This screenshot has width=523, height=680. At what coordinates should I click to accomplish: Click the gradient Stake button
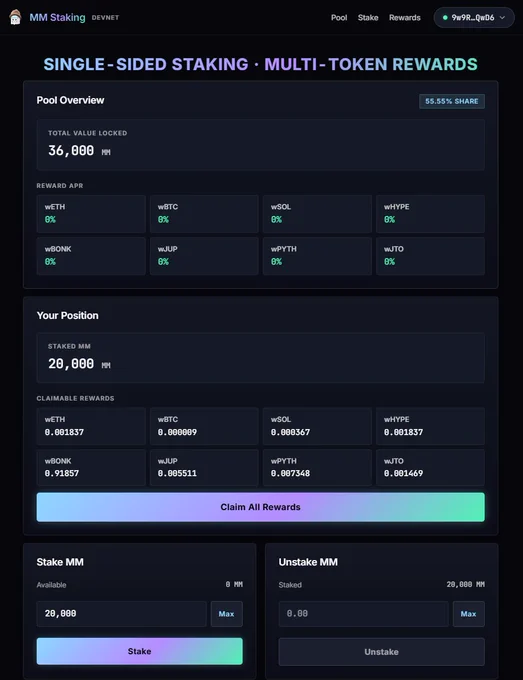pyautogui.click(x=140, y=651)
